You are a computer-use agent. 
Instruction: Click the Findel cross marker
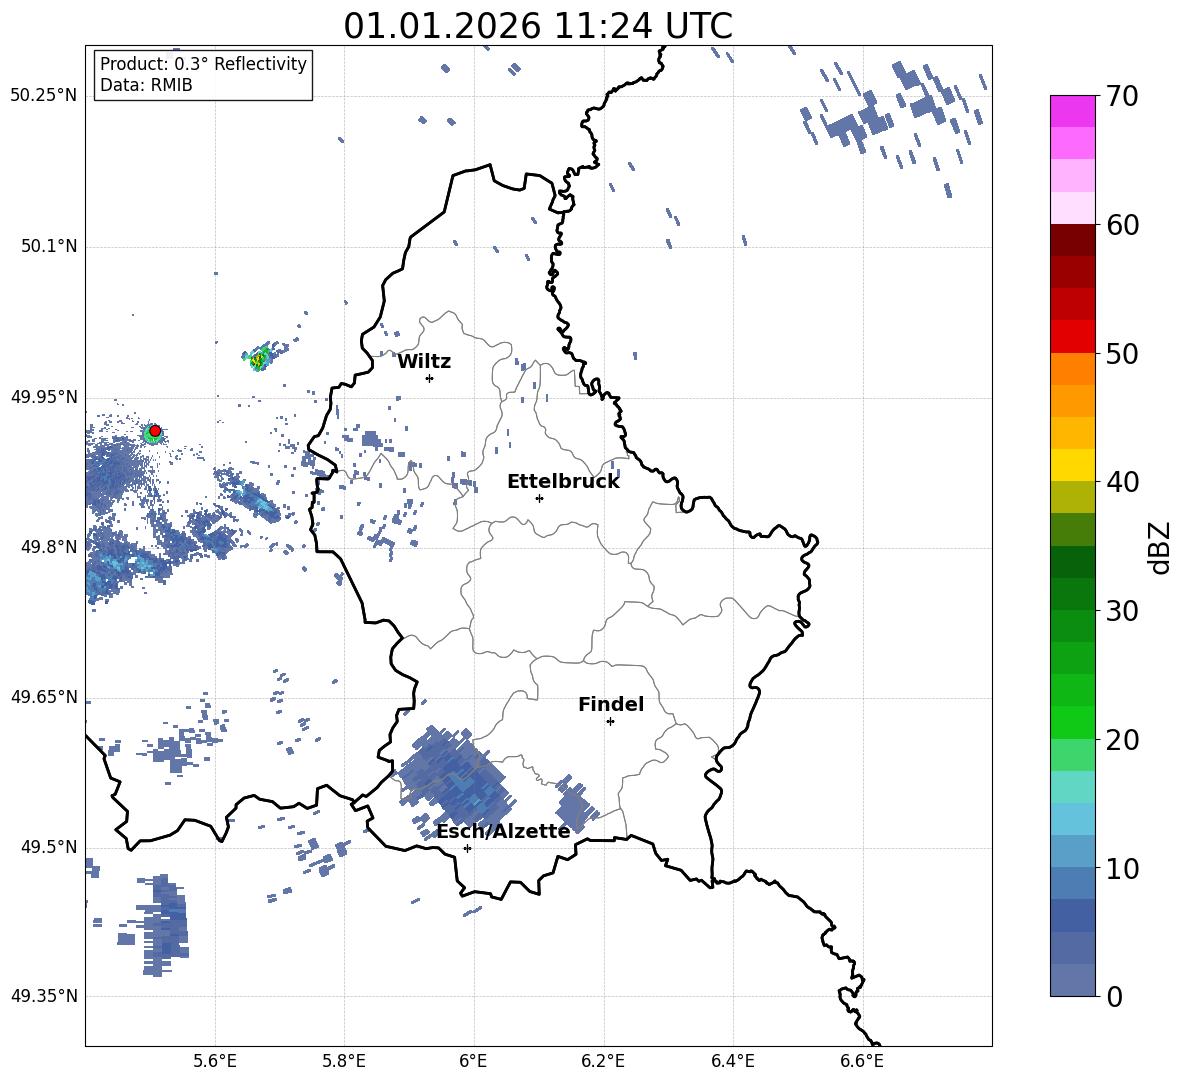click(610, 722)
